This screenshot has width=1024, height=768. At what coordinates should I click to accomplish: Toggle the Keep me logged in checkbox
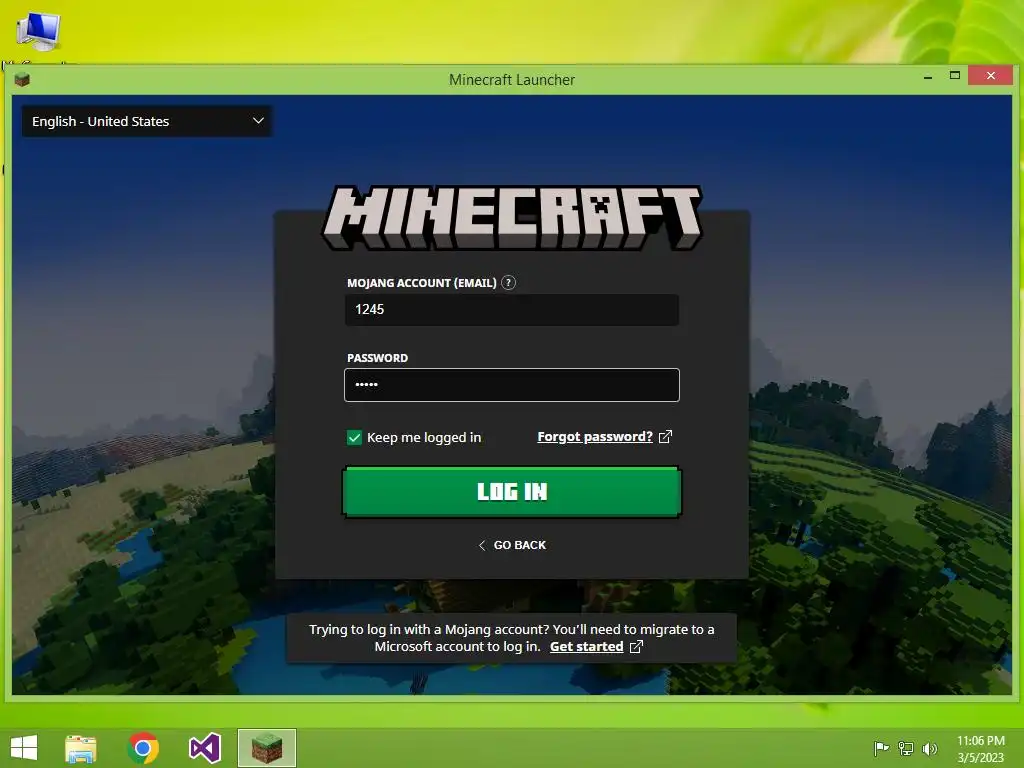click(x=354, y=438)
